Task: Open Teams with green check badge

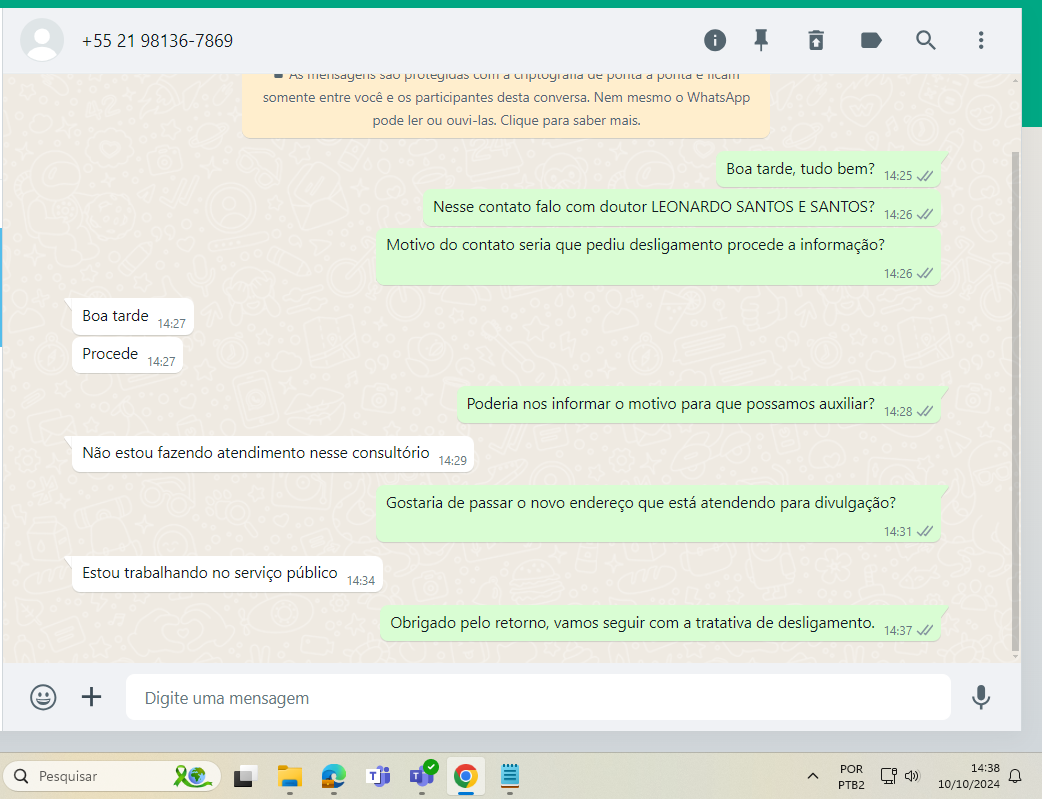Action: [x=423, y=775]
